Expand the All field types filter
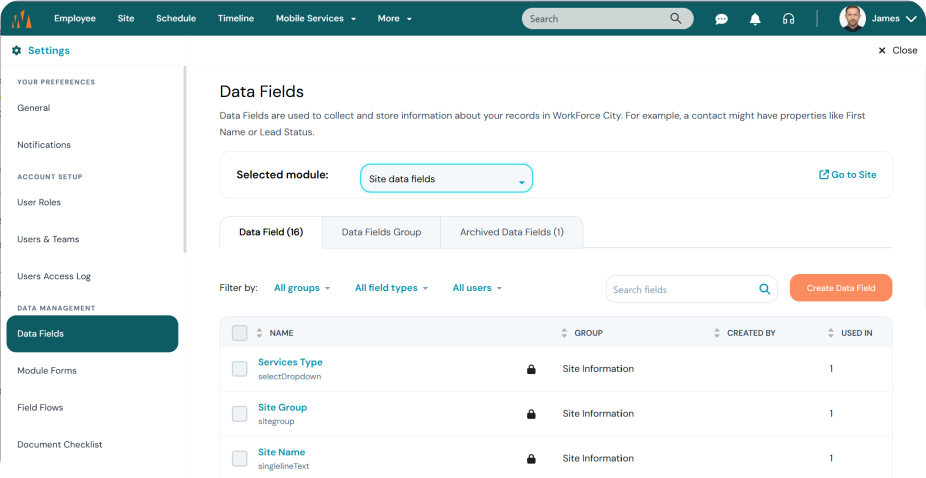The width and height of the screenshot is (926, 478). [x=391, y=288]
